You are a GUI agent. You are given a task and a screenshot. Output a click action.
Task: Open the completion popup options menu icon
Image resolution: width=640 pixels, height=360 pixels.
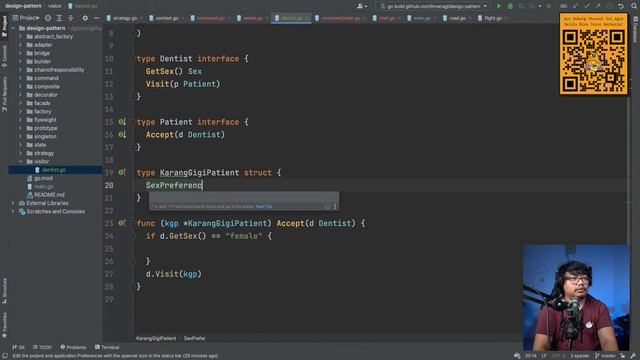[335, 207]
